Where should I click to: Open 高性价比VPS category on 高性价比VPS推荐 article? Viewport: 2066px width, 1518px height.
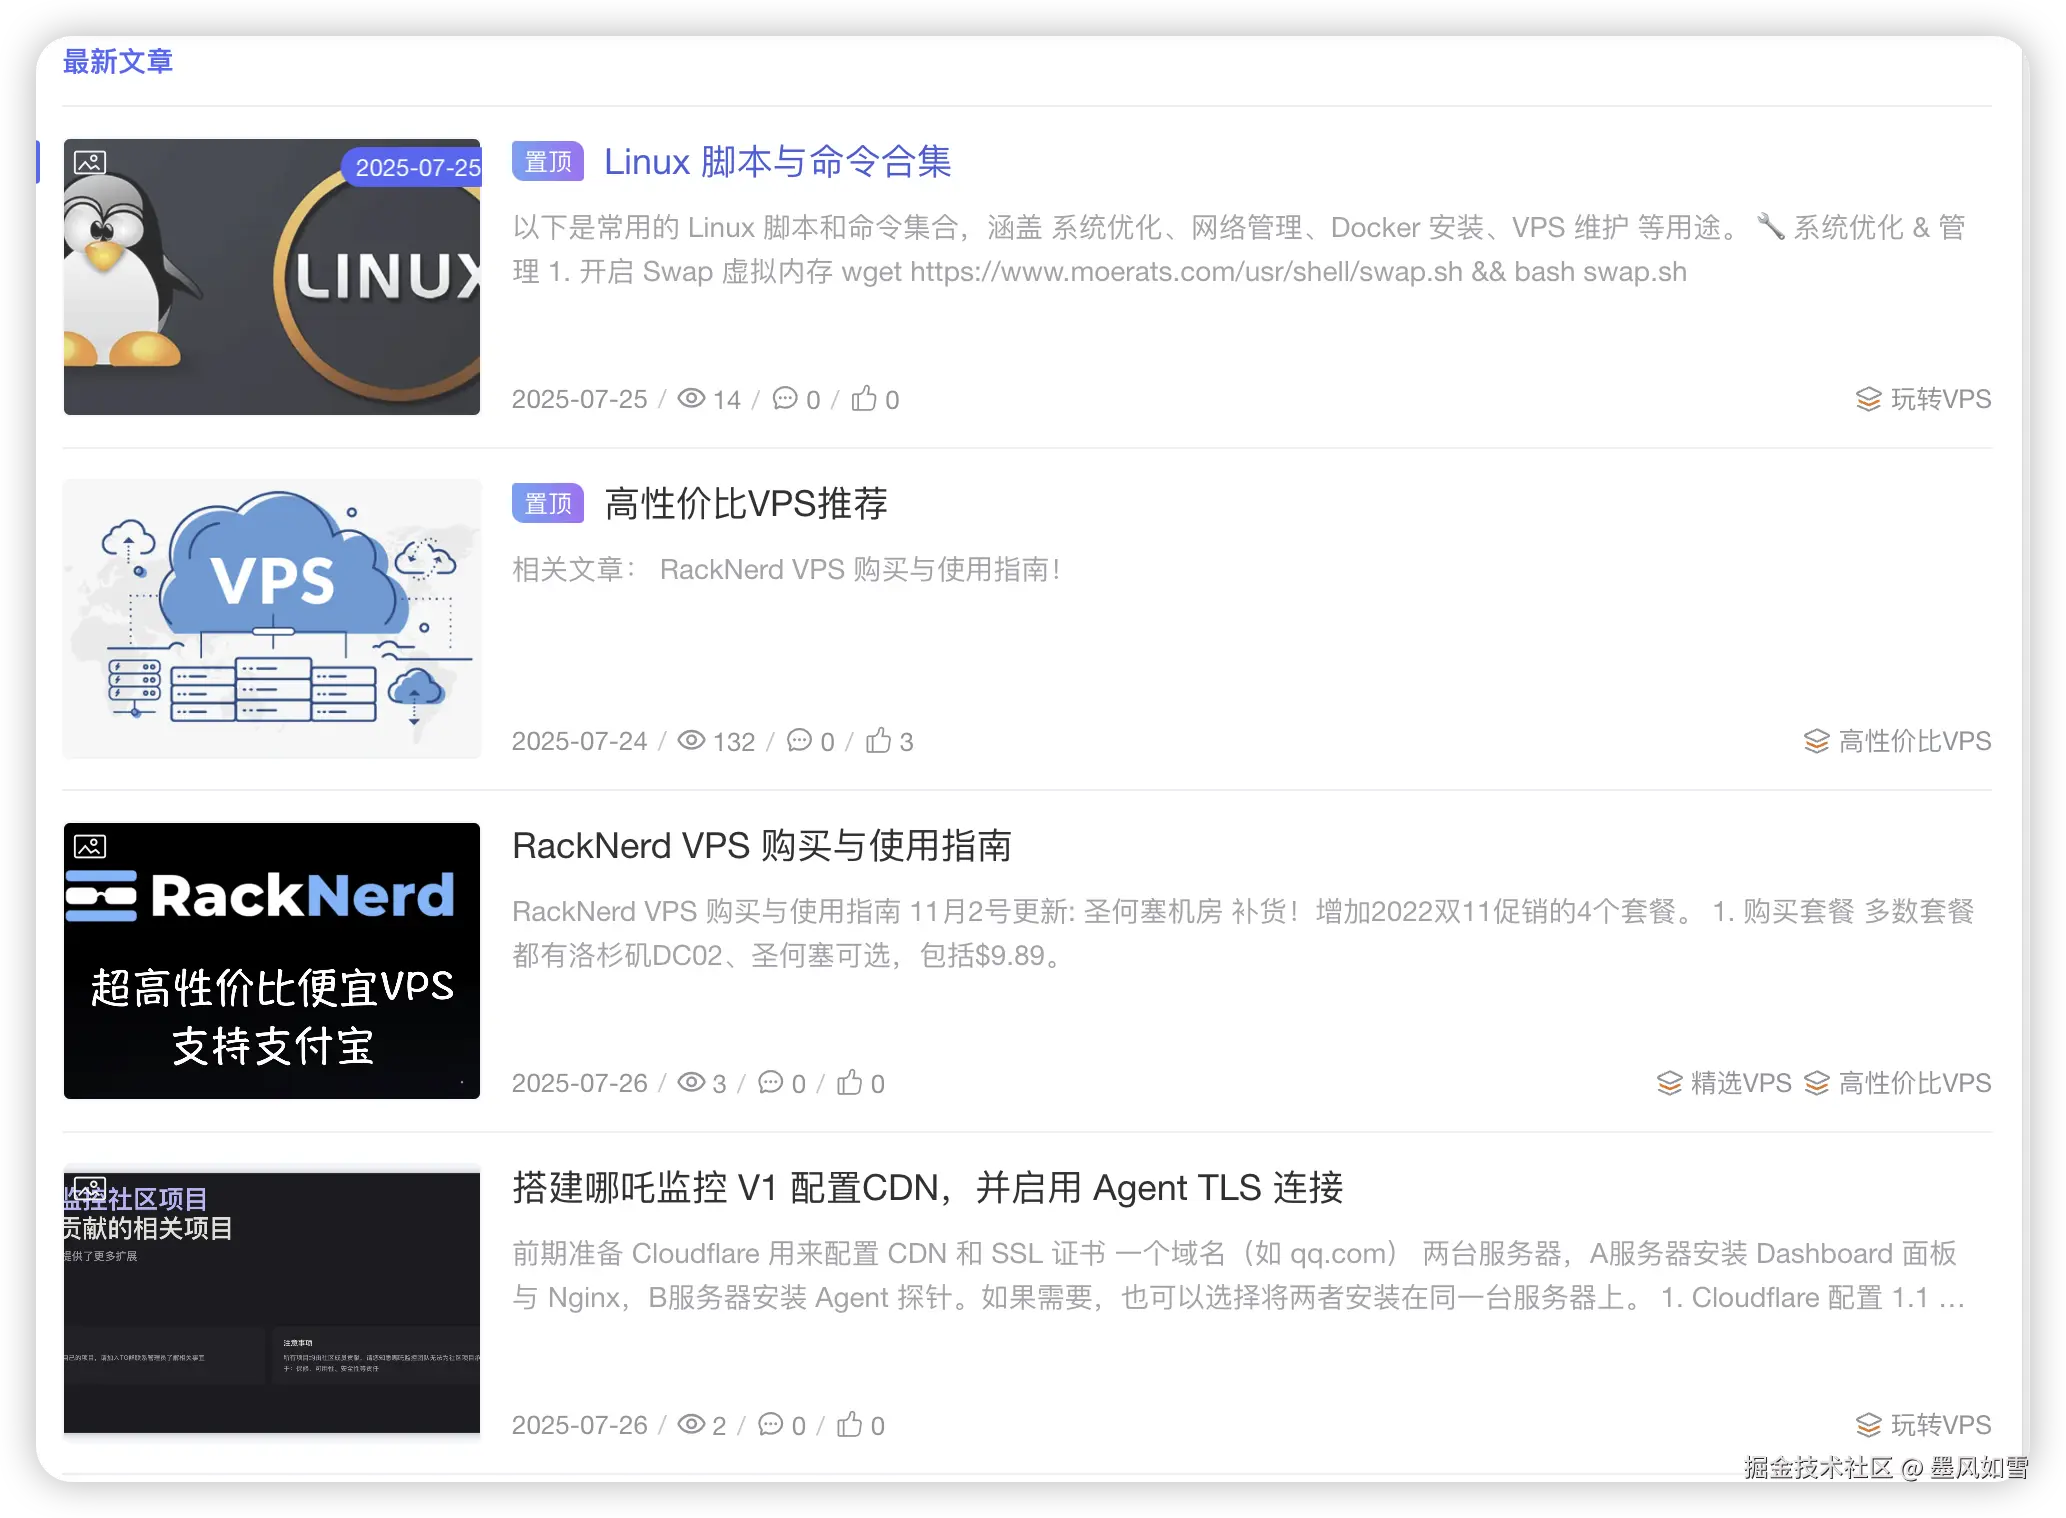tap(1914, 742)
